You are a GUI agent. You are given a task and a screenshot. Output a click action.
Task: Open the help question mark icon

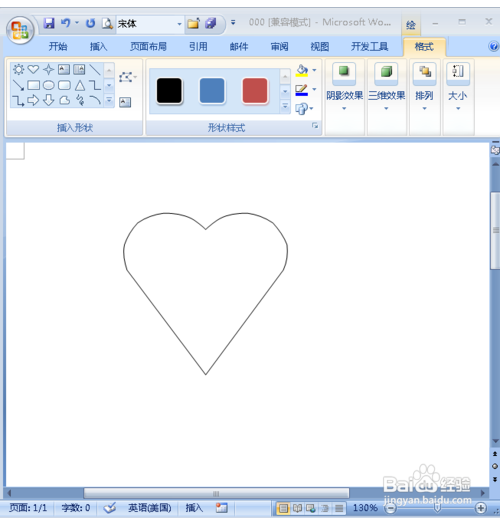(x=494, y=46)
